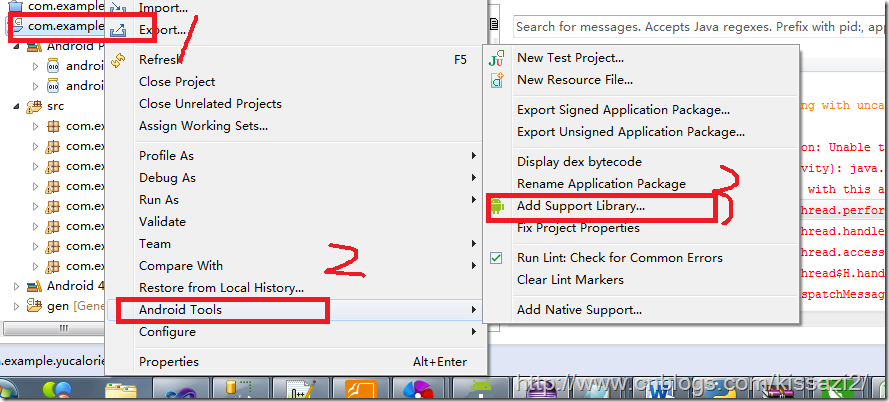
Task: Click the colorful pinwheel taskbar icon
Action: coord(418,390)
